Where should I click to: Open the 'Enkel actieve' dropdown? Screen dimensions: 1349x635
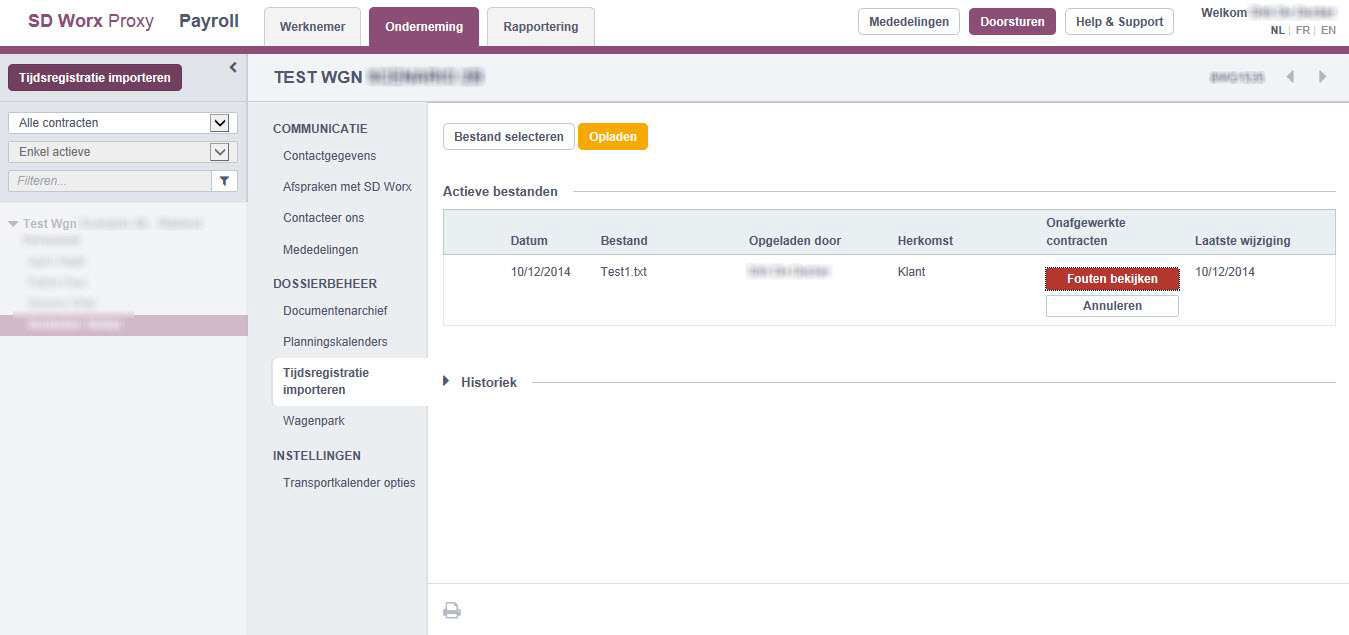219,152
